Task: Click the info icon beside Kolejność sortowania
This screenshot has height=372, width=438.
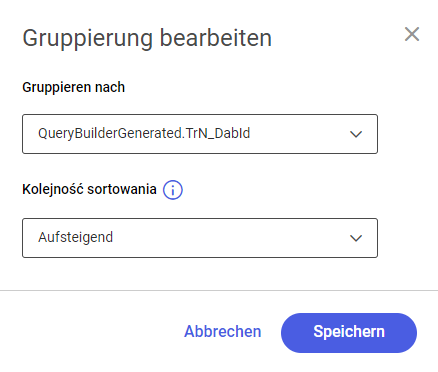Action: [x=173, y=190]
